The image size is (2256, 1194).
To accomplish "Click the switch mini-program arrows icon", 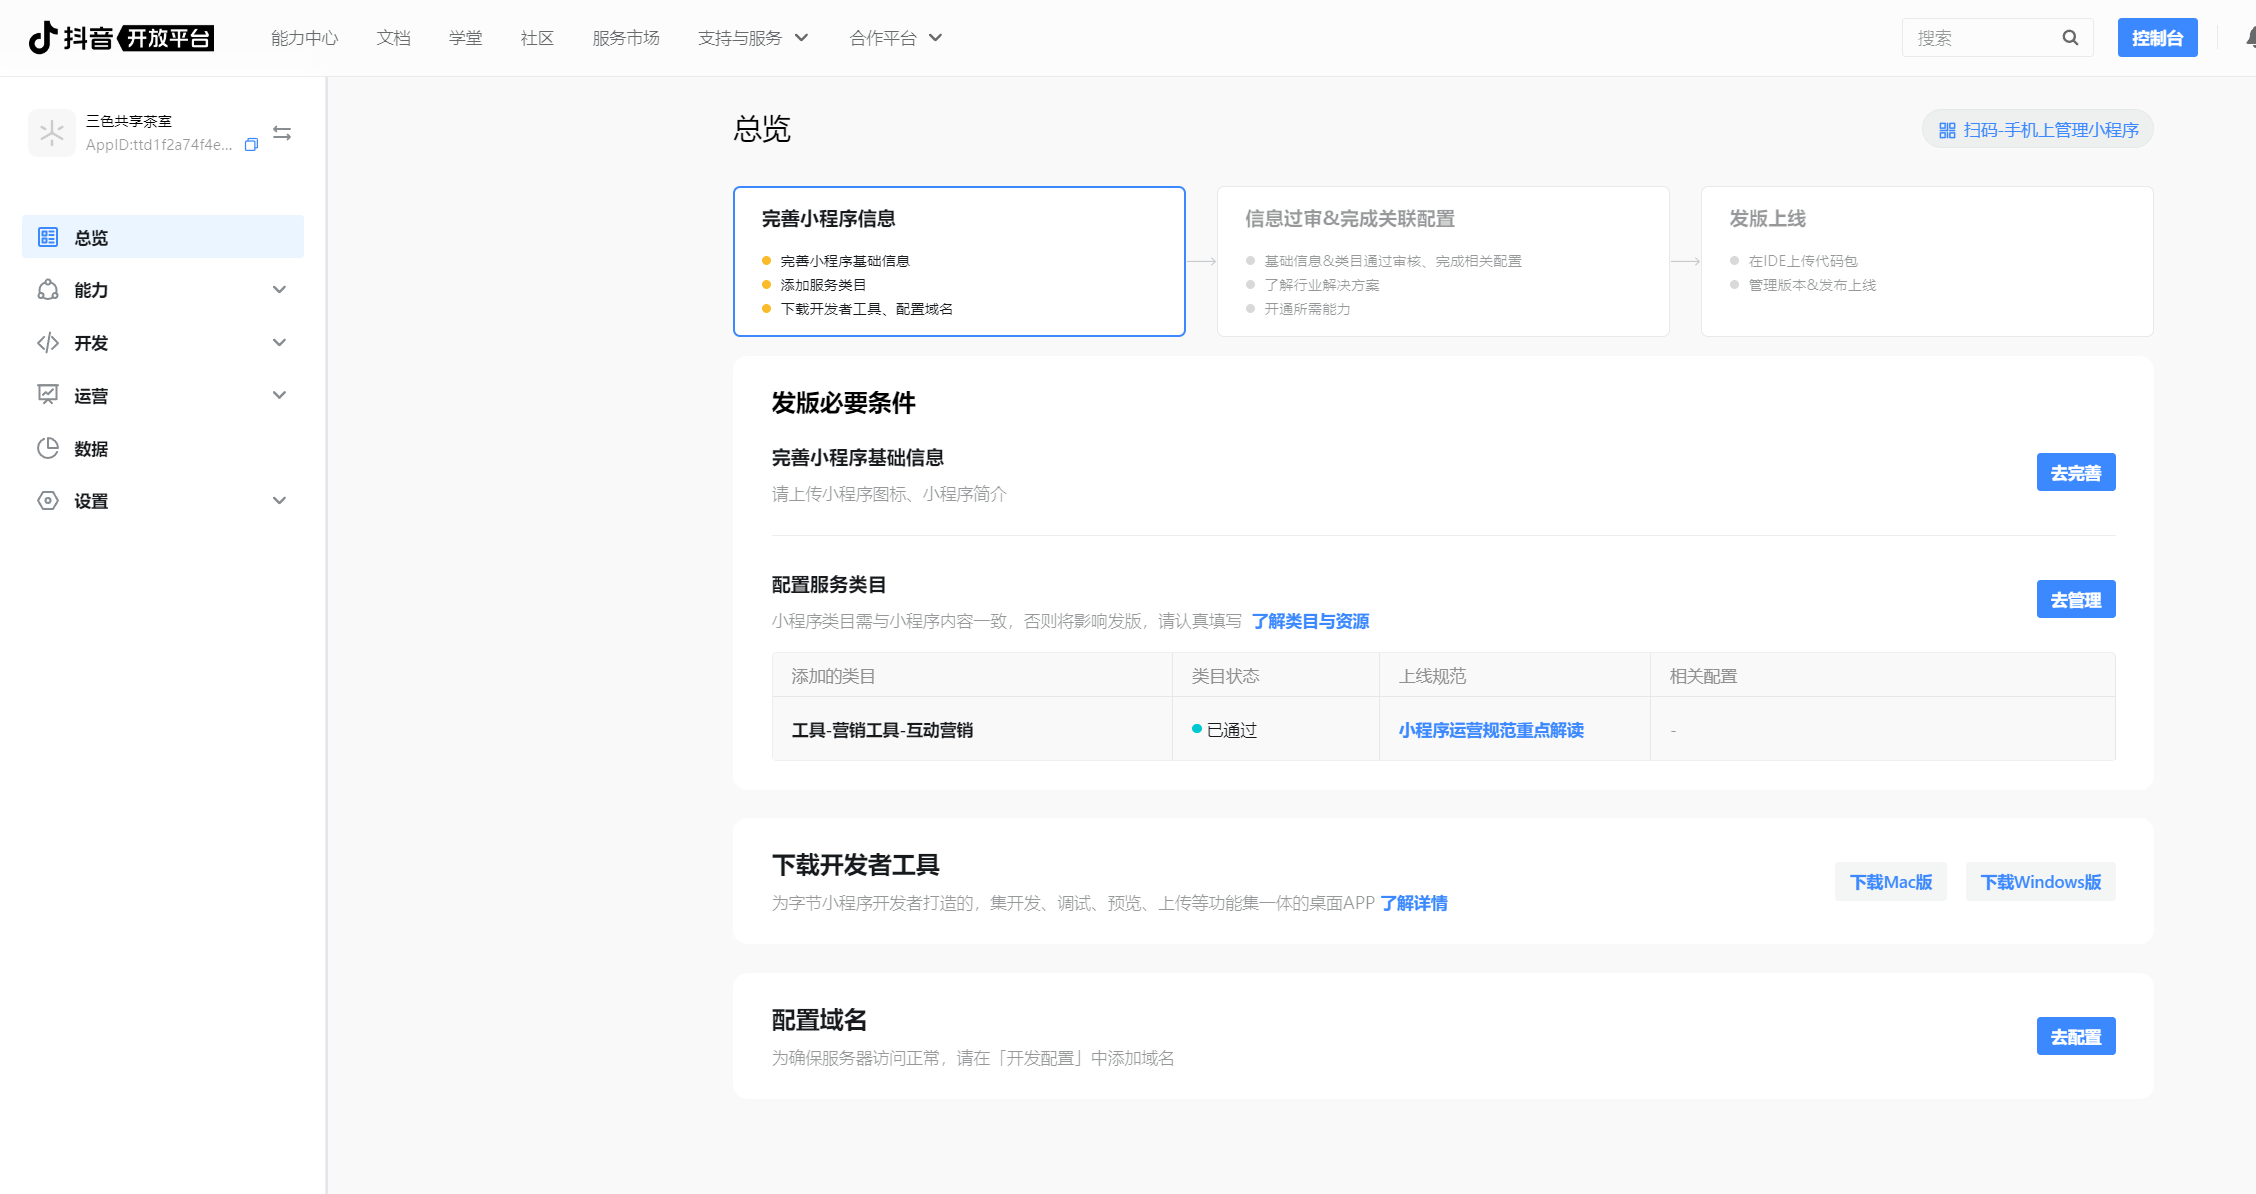I will 282,133.
